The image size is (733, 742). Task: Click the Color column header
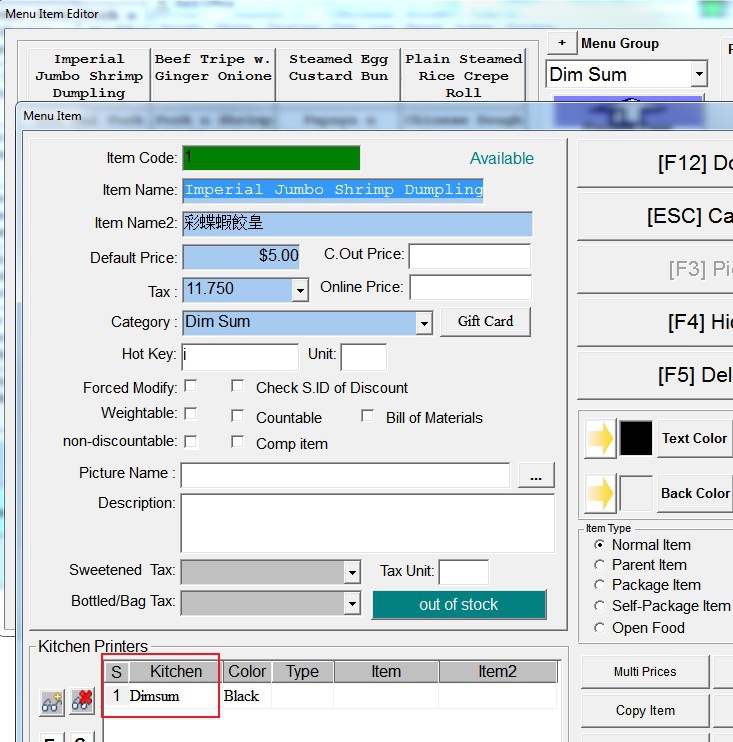[247, 671]
